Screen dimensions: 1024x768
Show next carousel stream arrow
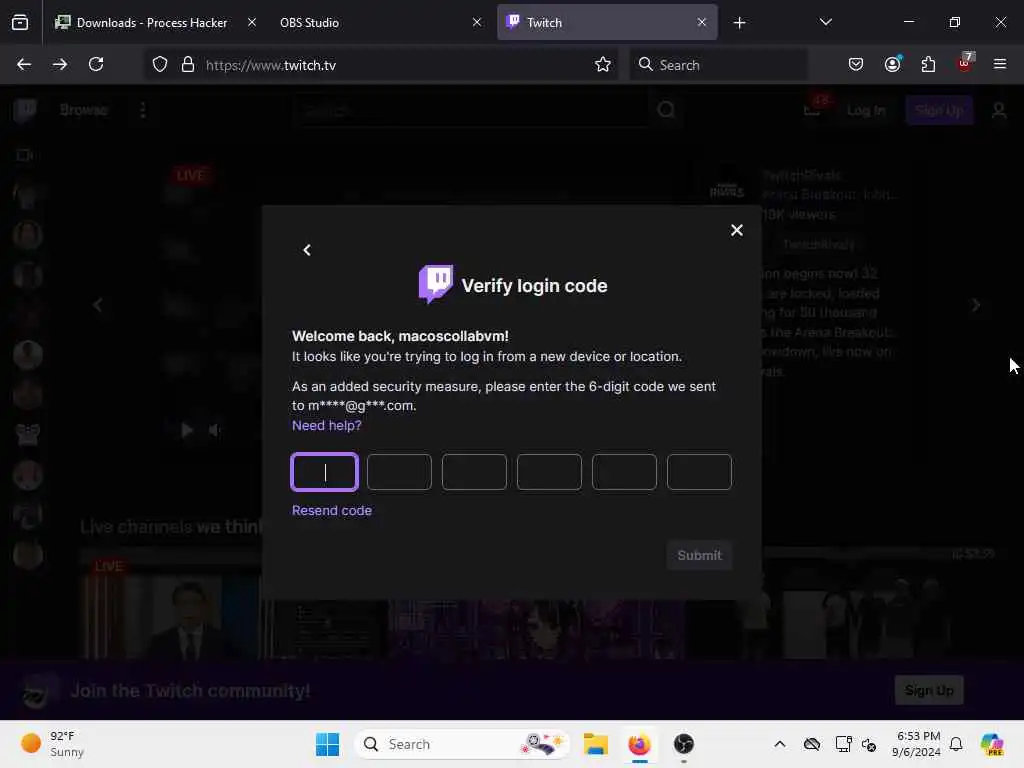pos(976,305)
